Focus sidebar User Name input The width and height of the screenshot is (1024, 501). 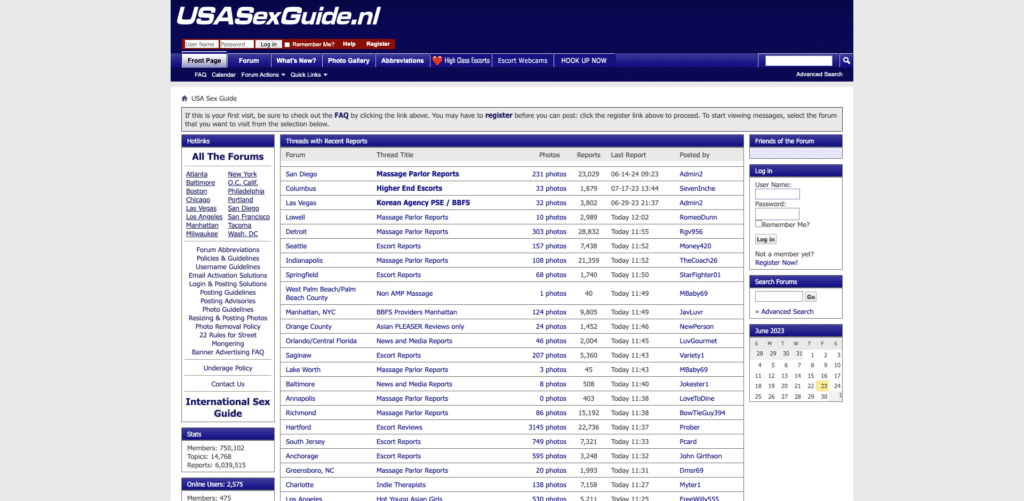777,194
